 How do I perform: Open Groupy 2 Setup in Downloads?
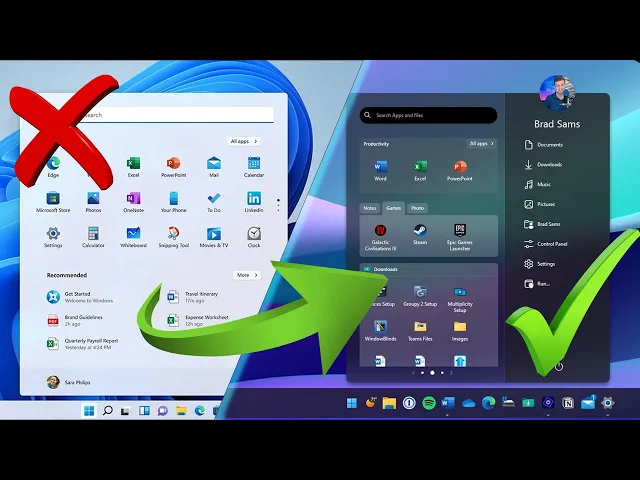tap(420, 296)
